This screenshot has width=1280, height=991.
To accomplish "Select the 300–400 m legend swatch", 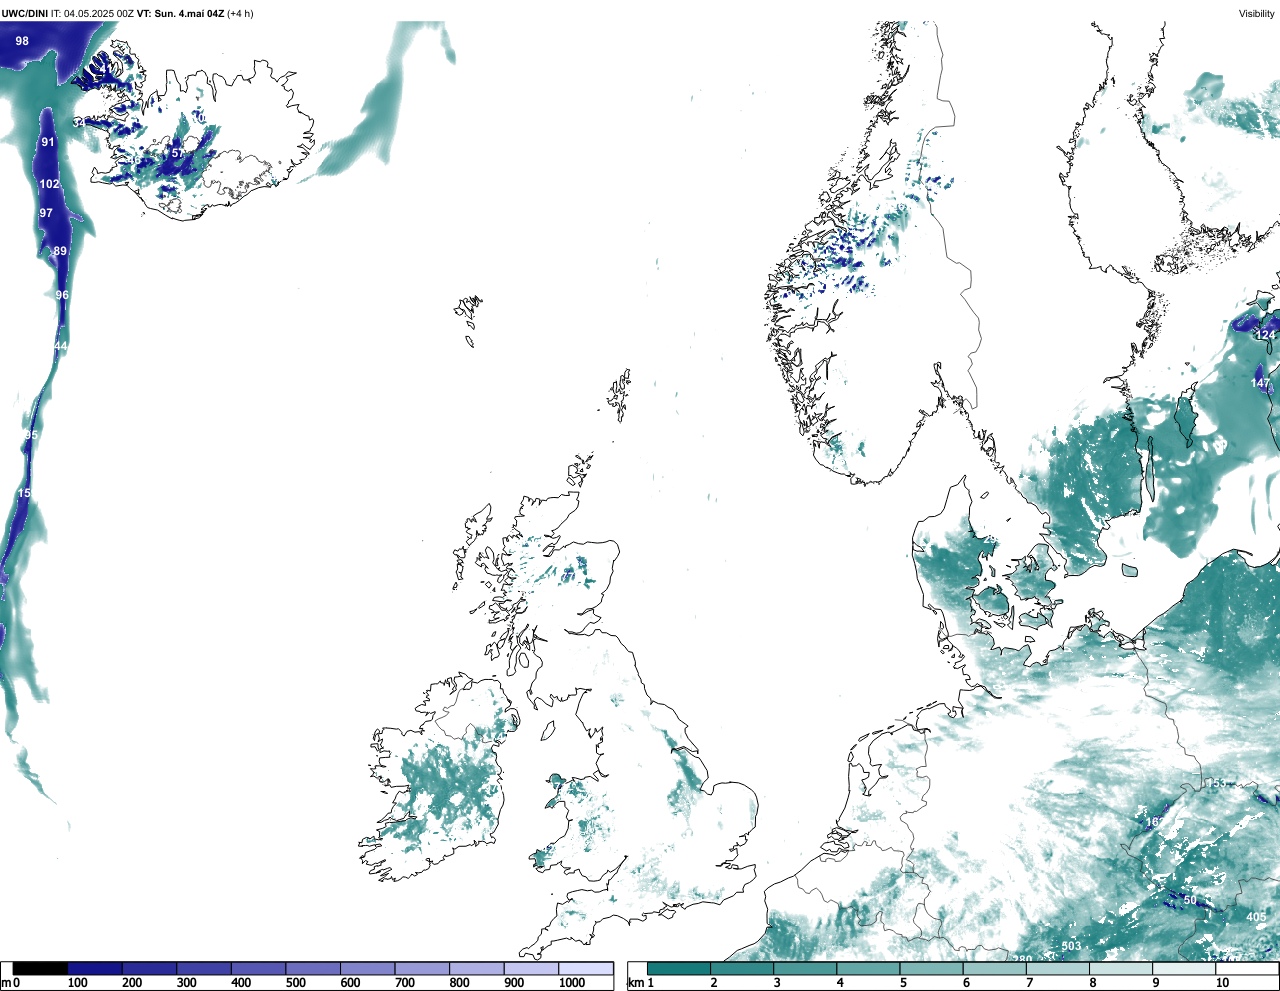I will point(204,969).
